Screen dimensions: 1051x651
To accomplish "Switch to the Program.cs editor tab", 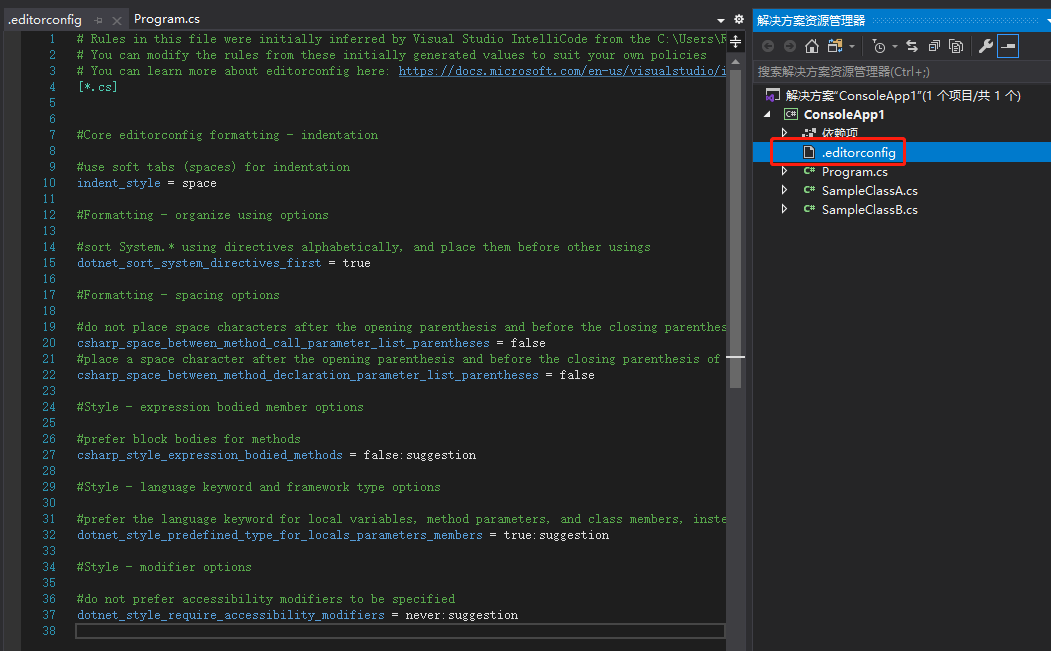I will [x=166, y=17].
